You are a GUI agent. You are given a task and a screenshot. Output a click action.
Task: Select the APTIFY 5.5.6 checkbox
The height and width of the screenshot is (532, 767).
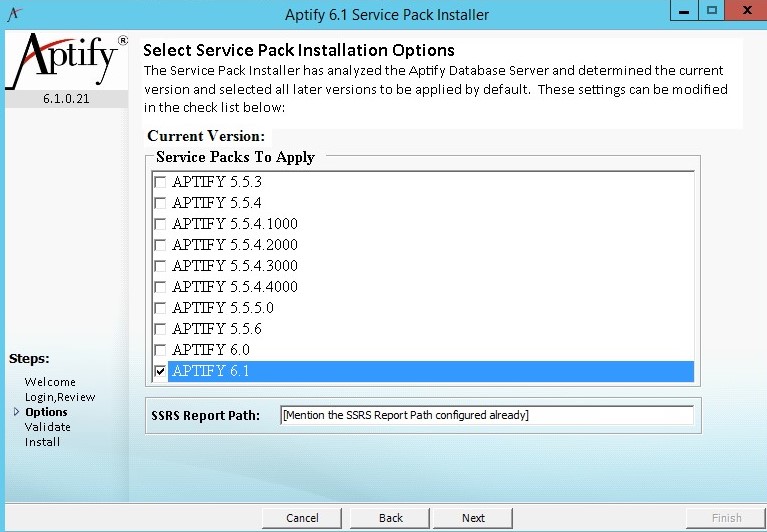[x=160, y=330]
